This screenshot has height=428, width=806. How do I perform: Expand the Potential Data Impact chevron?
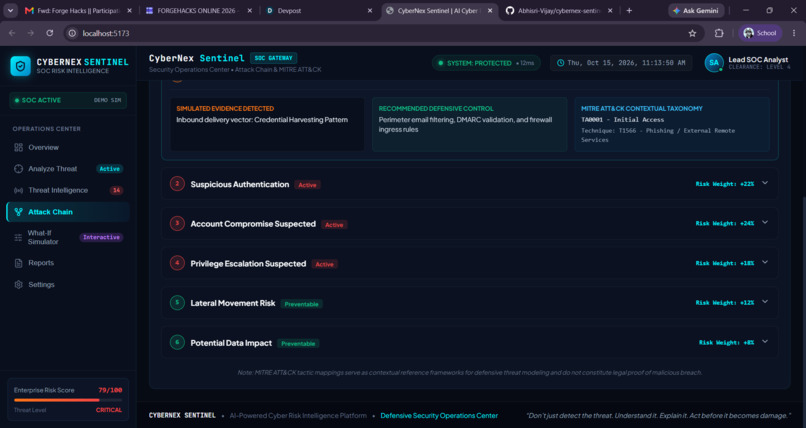coord(765,341)
